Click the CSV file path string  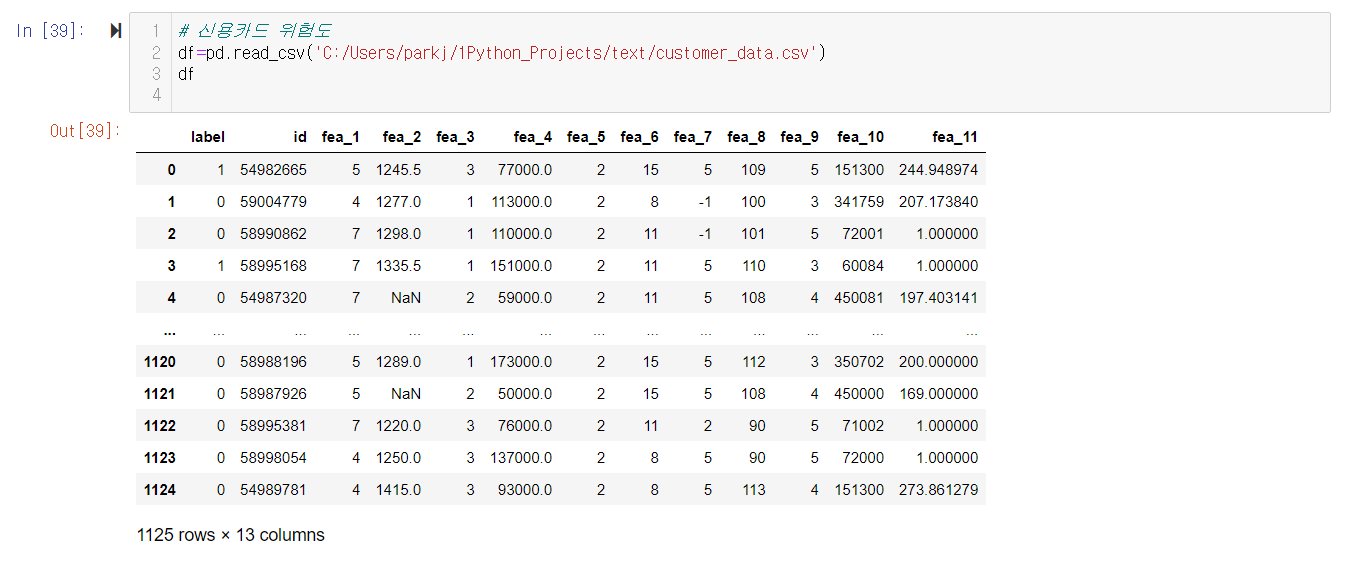coord(566,53)
